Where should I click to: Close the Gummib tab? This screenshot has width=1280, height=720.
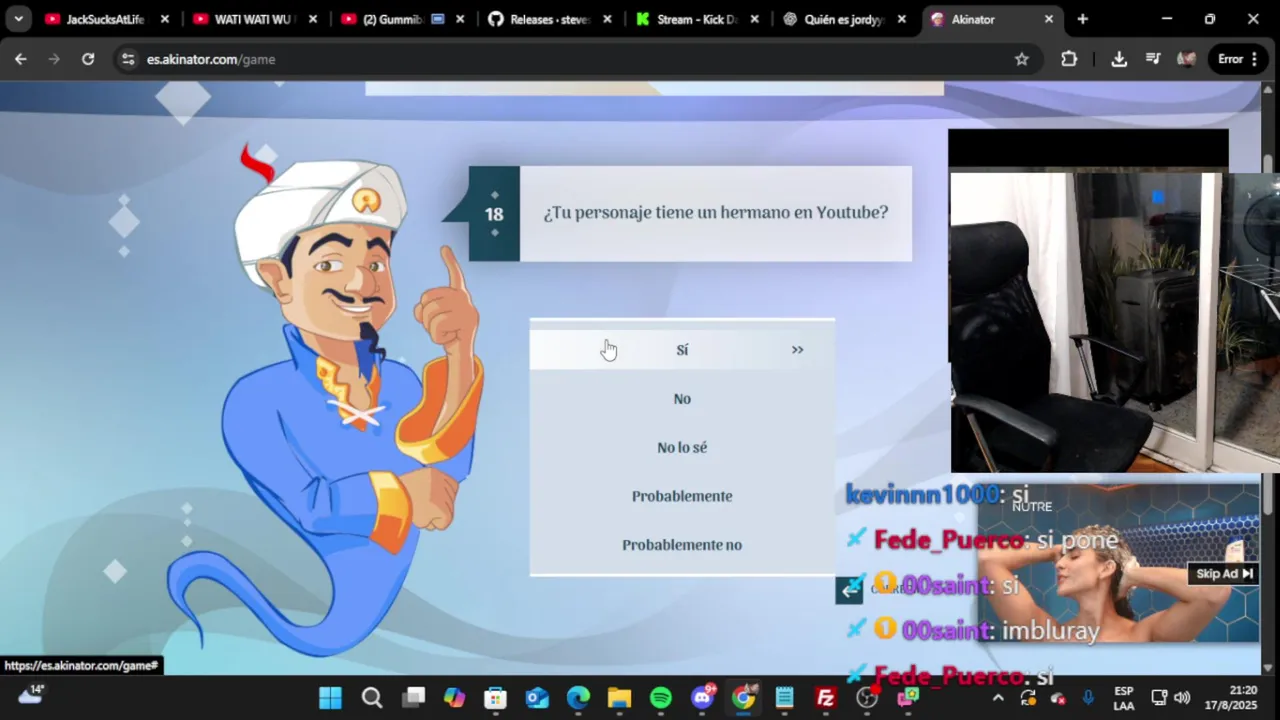(461, 19)
